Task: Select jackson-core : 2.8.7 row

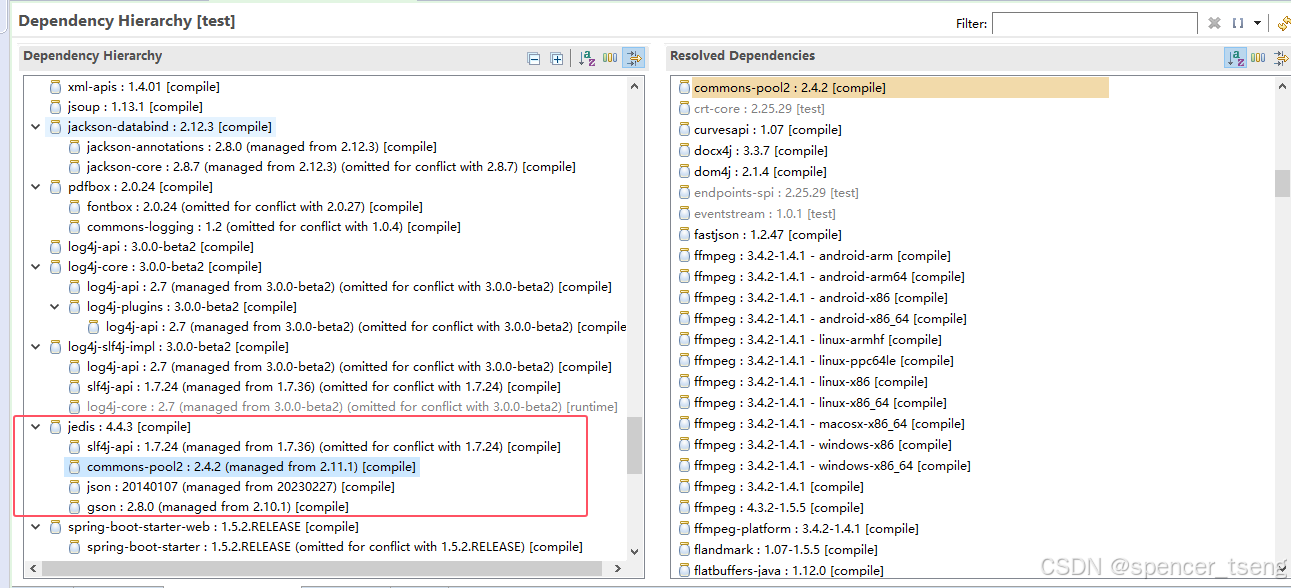Action: pos(331,167)
